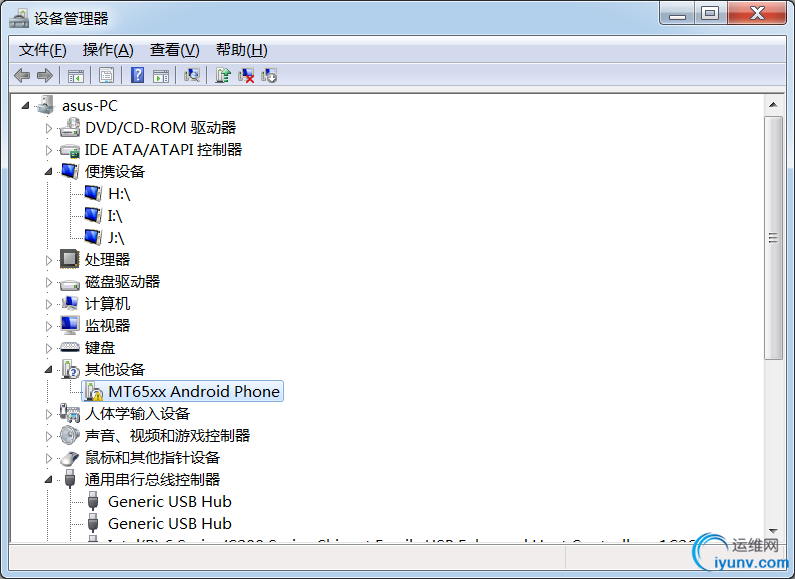The width and height of the screenshot is (795, 579).
Task: Select the second Generic USB Hub label
Action: click(x=170, y=523)
